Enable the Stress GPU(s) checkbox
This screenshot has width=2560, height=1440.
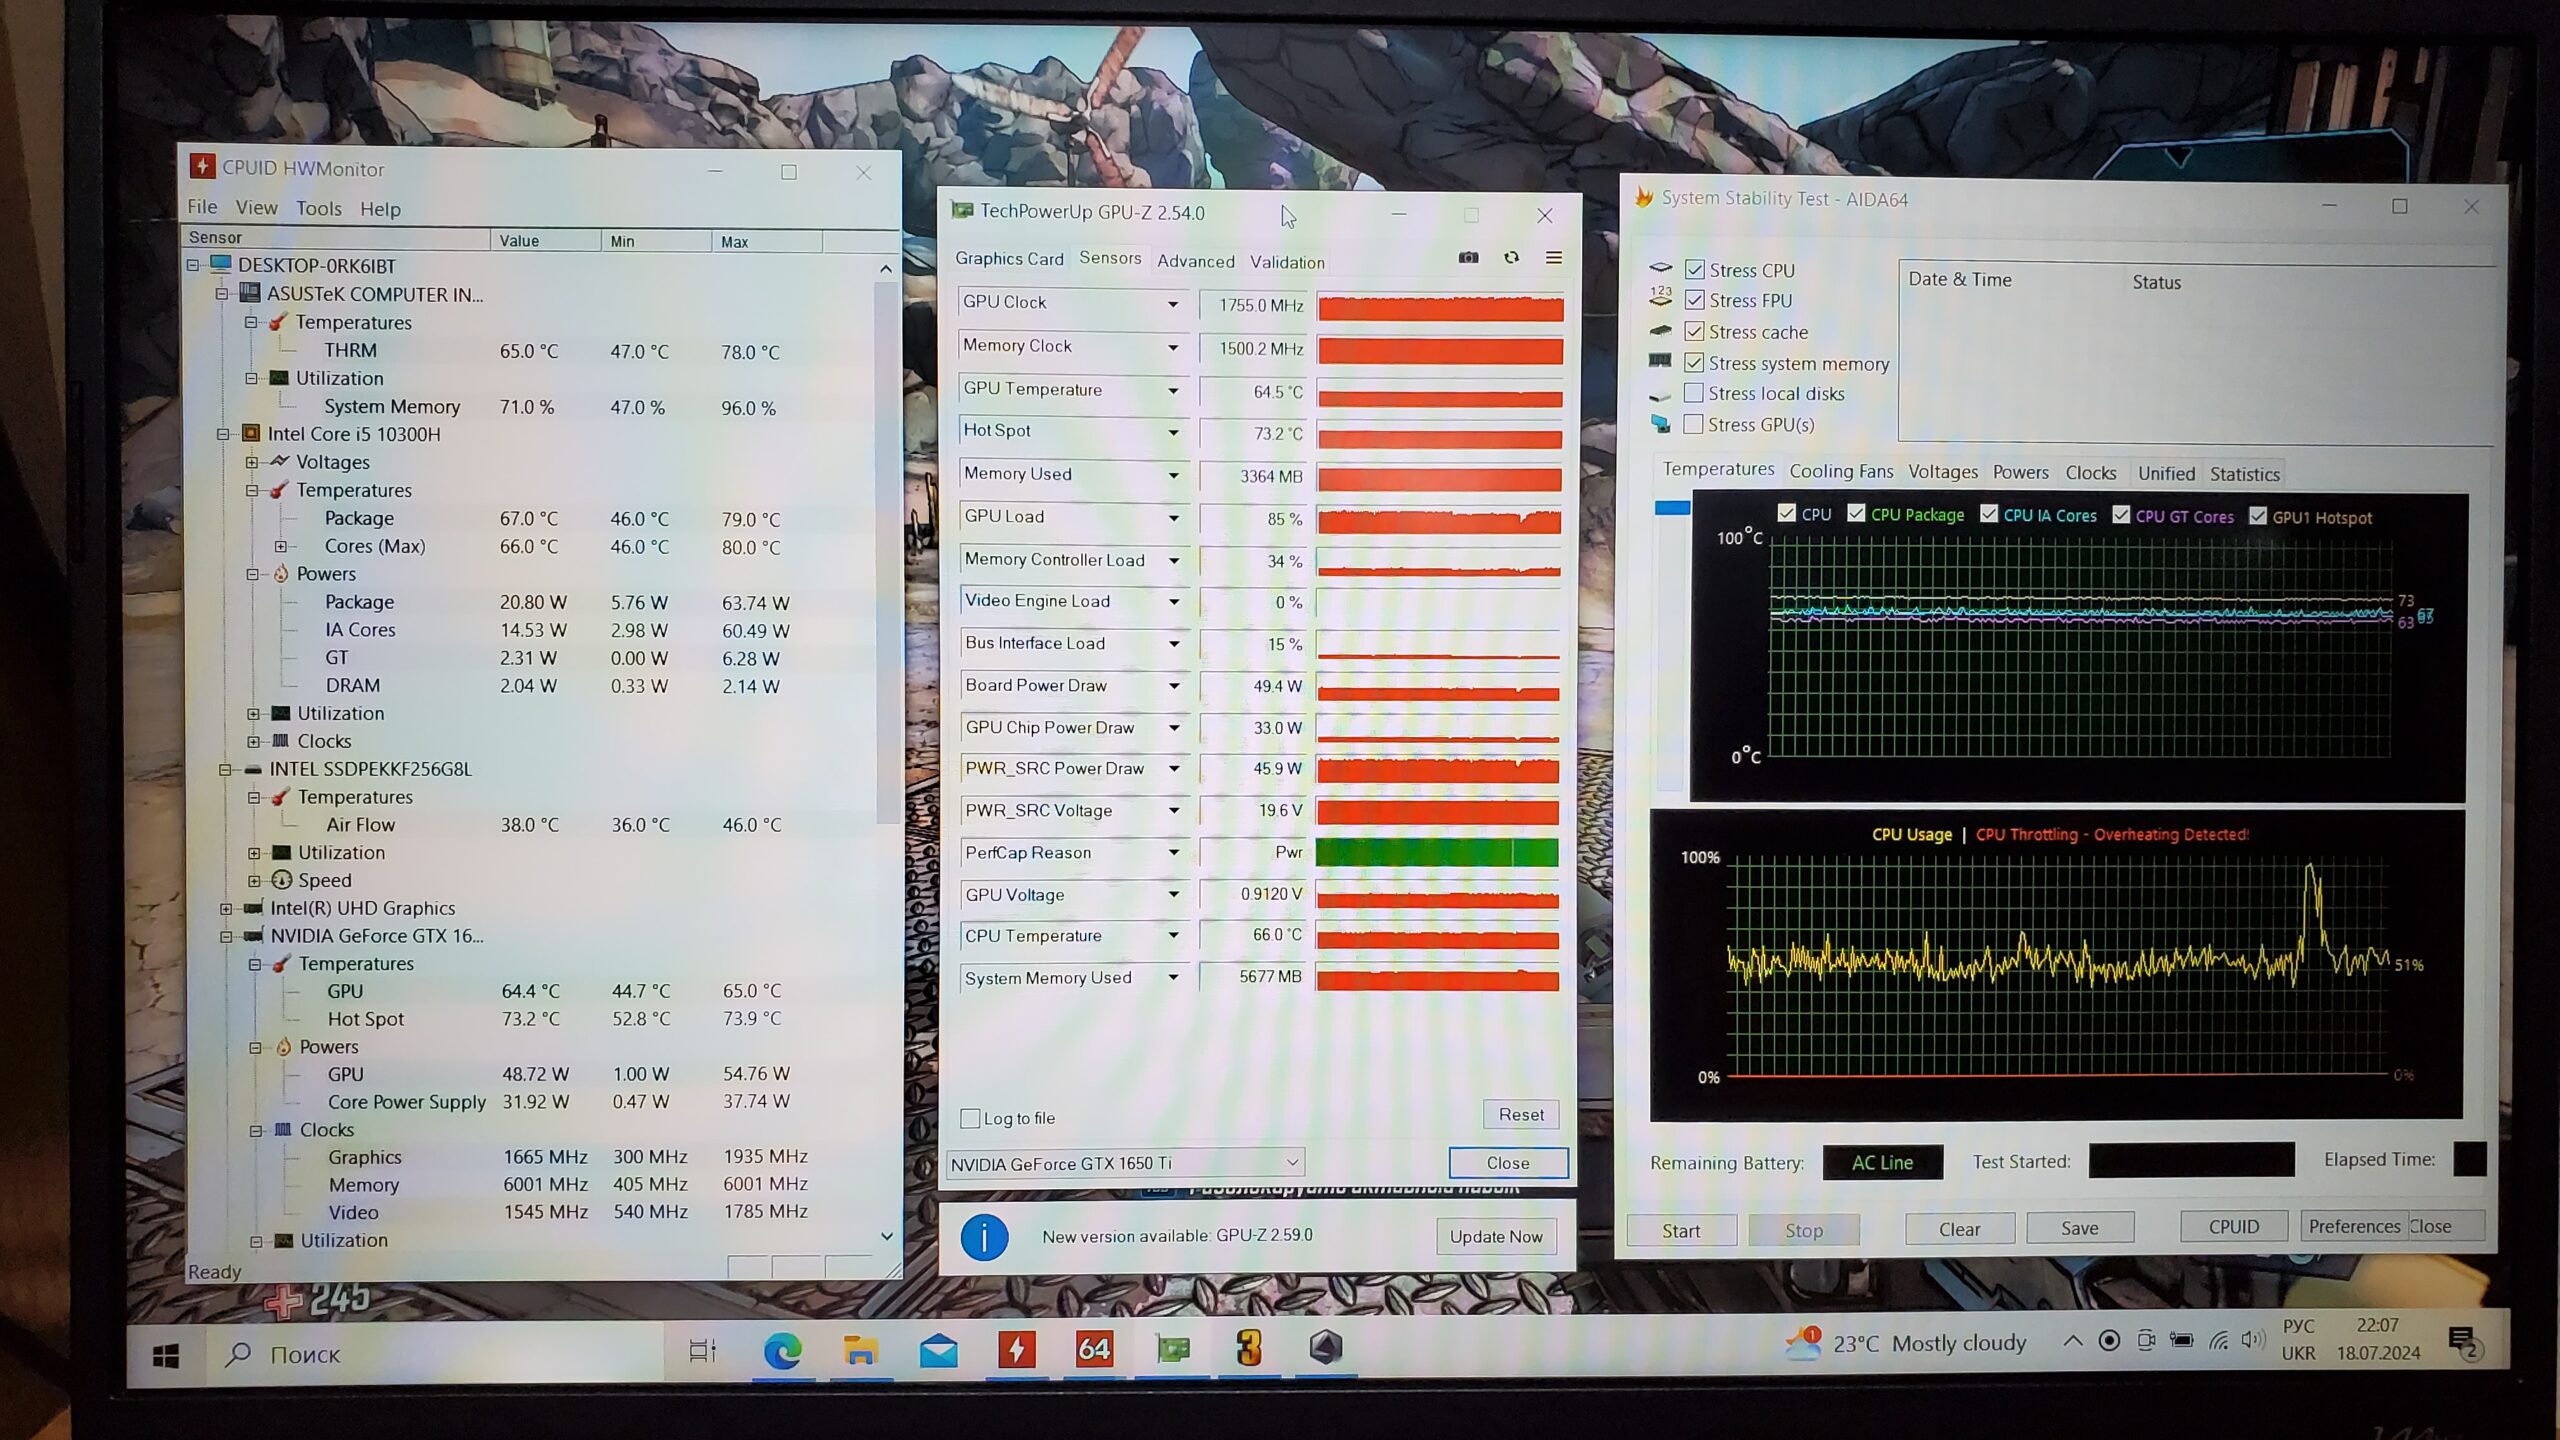[x=1694, y=424]
